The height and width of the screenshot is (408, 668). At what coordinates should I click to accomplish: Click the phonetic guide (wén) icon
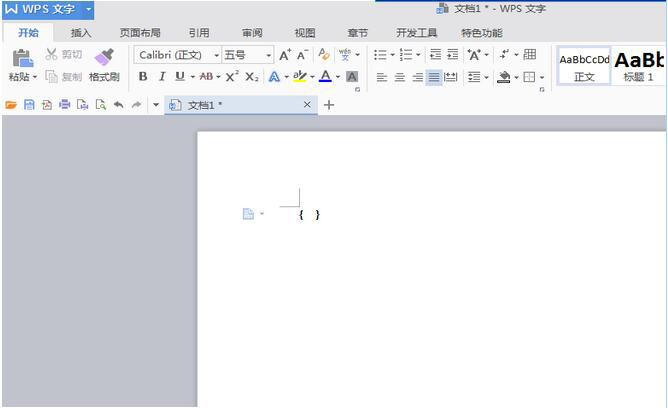click(345, 55)
